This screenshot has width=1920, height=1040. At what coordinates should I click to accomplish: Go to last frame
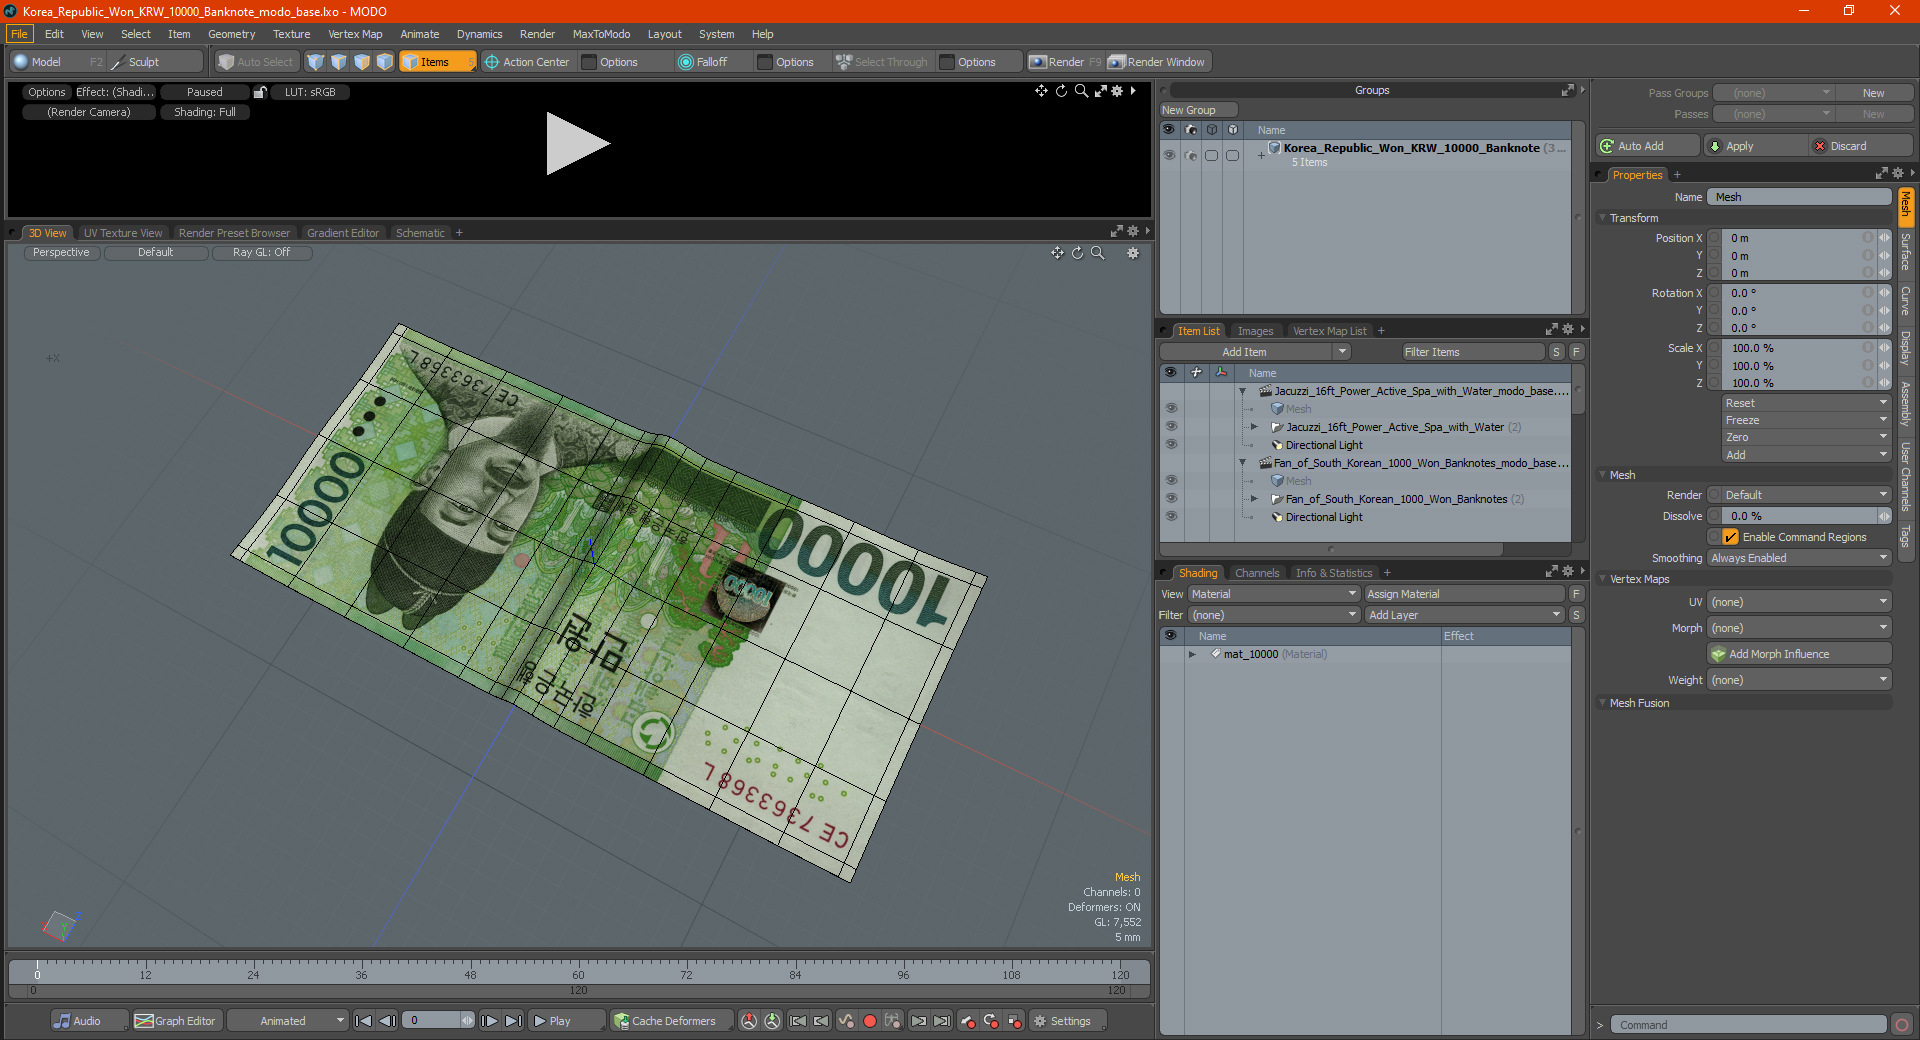click(513, 1021)
